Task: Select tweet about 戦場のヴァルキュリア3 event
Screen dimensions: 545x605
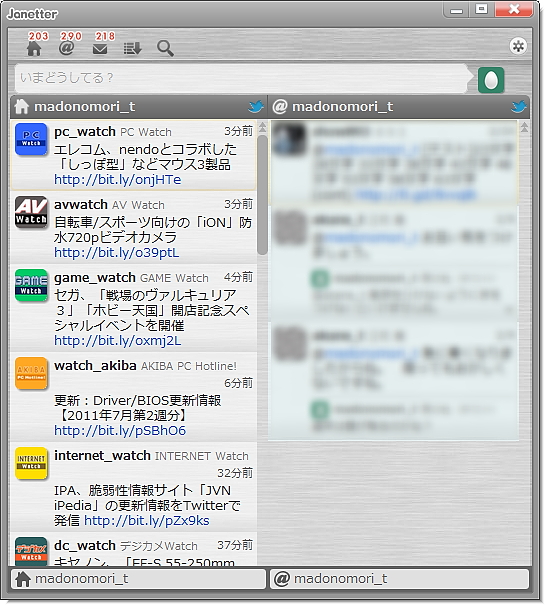Action: point(151,311)
